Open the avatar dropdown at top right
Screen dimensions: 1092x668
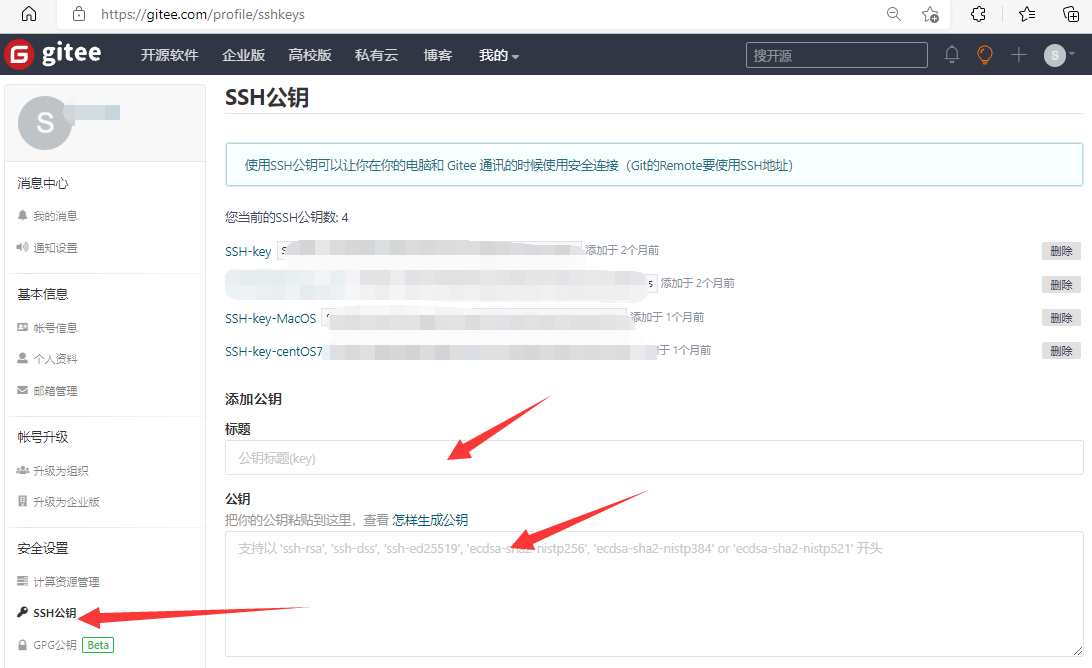pos(1057,55)
